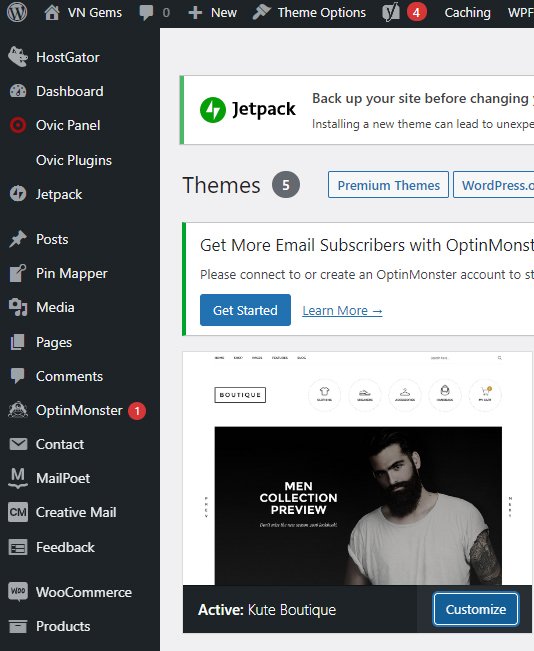Image resolution: width=534 pixels, height=651 pixels.
Task: Click the Pin Mapper edit icon
Action: (18, 273)
